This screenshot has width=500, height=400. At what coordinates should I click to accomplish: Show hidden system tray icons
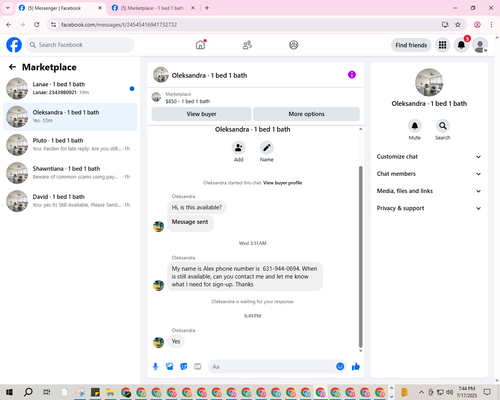click(x=421, y=392)
